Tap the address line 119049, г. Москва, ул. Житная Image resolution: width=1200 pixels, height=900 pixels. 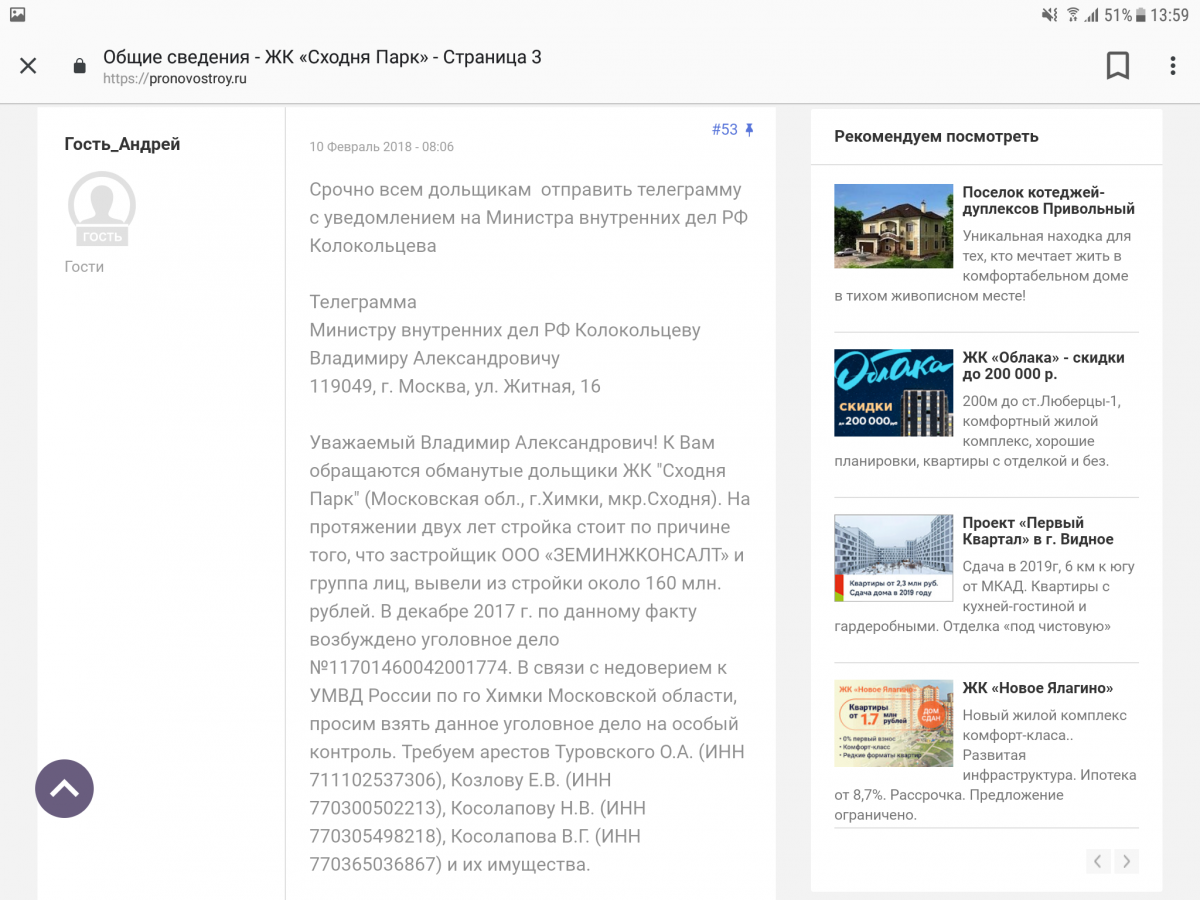tap(455, 386)
